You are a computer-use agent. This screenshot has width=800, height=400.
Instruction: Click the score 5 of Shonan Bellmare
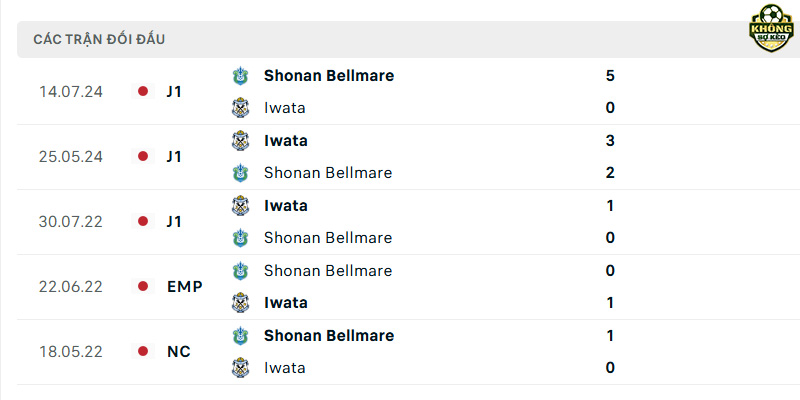(610, 76)
